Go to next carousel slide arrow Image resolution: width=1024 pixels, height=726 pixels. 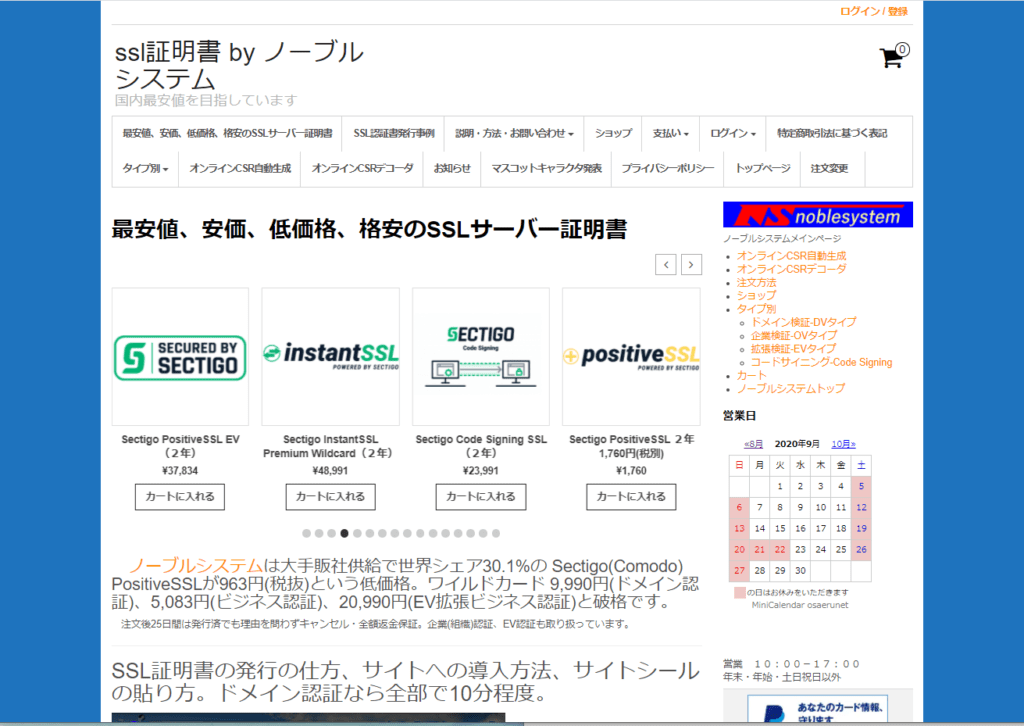click(691, 264)
